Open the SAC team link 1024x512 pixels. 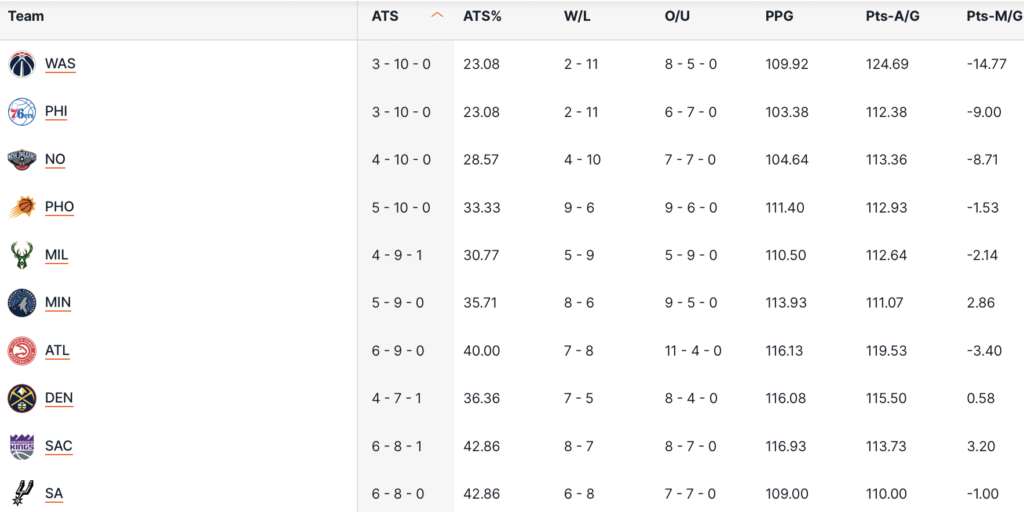tap(59, 446)
